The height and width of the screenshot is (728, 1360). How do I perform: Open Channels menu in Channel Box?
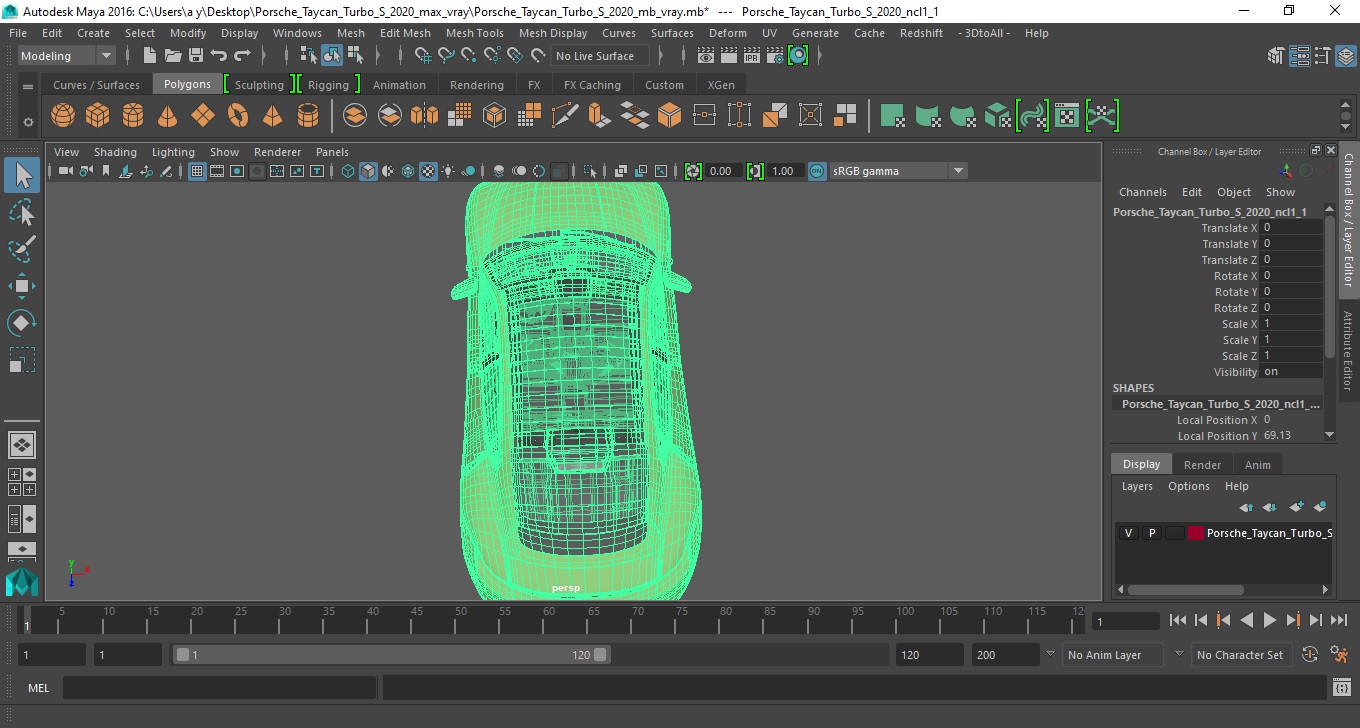click(x=1142, y=192)
